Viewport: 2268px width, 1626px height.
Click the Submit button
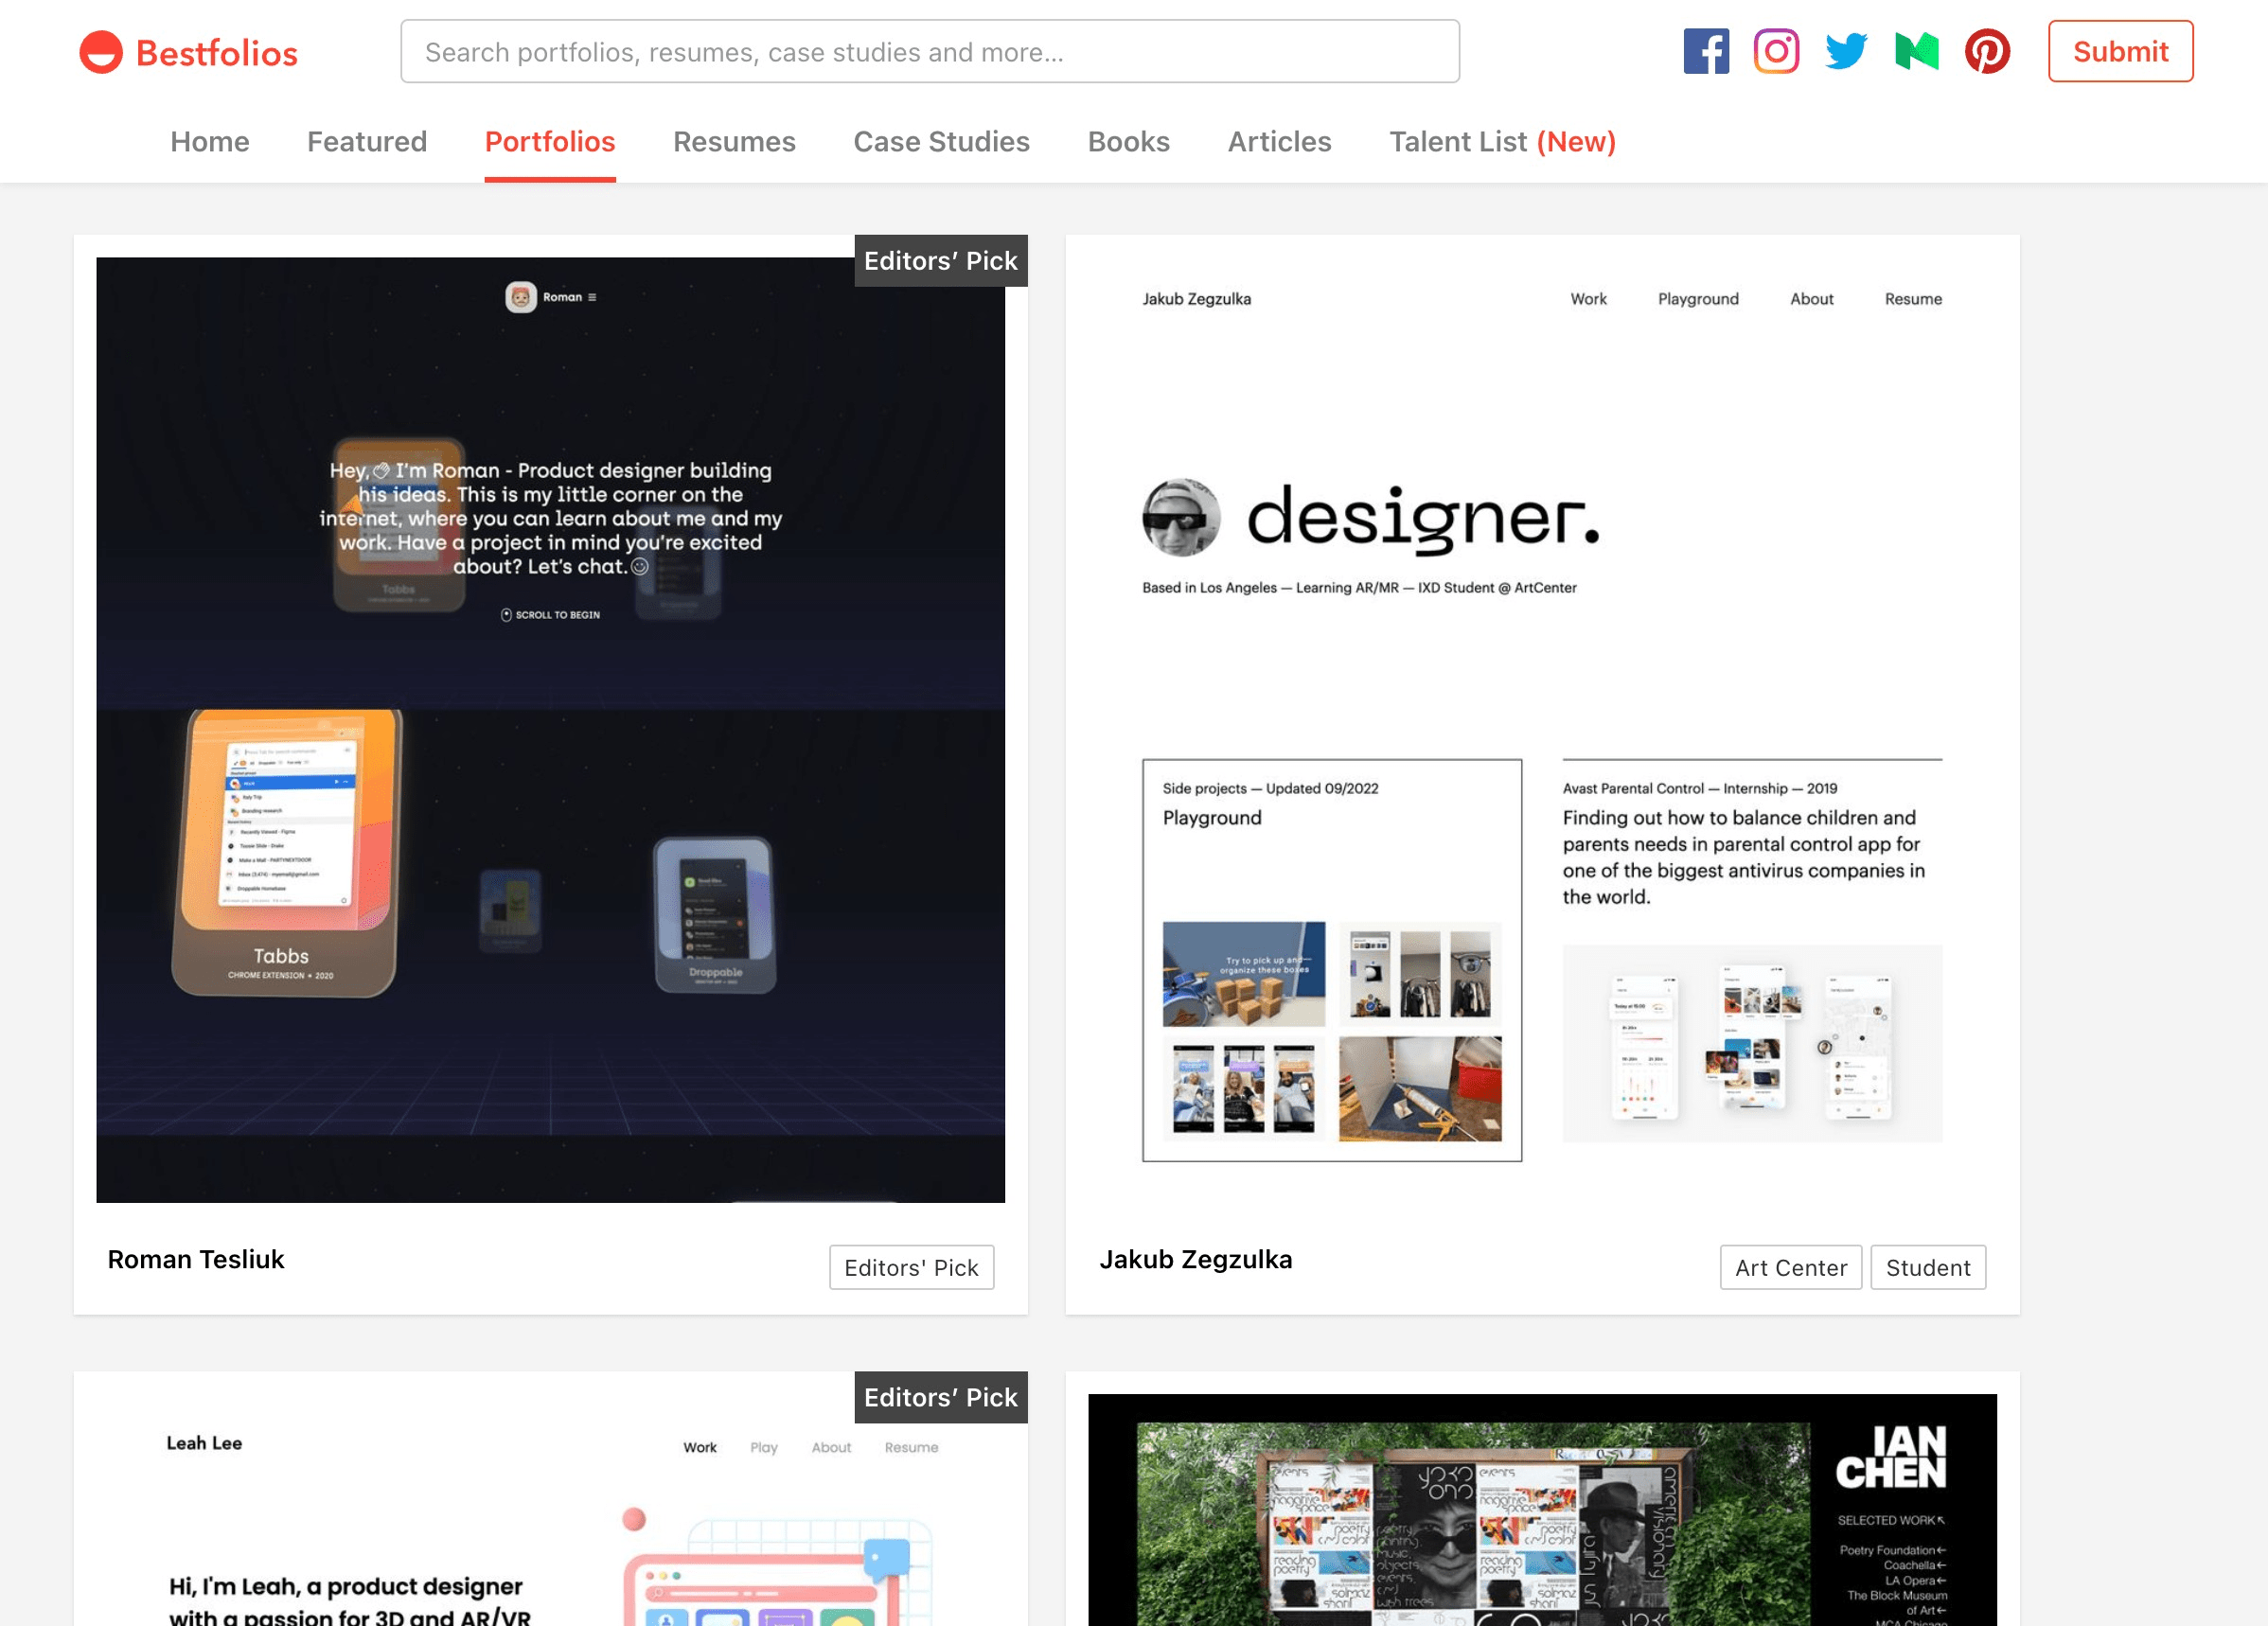[2120, 51]
